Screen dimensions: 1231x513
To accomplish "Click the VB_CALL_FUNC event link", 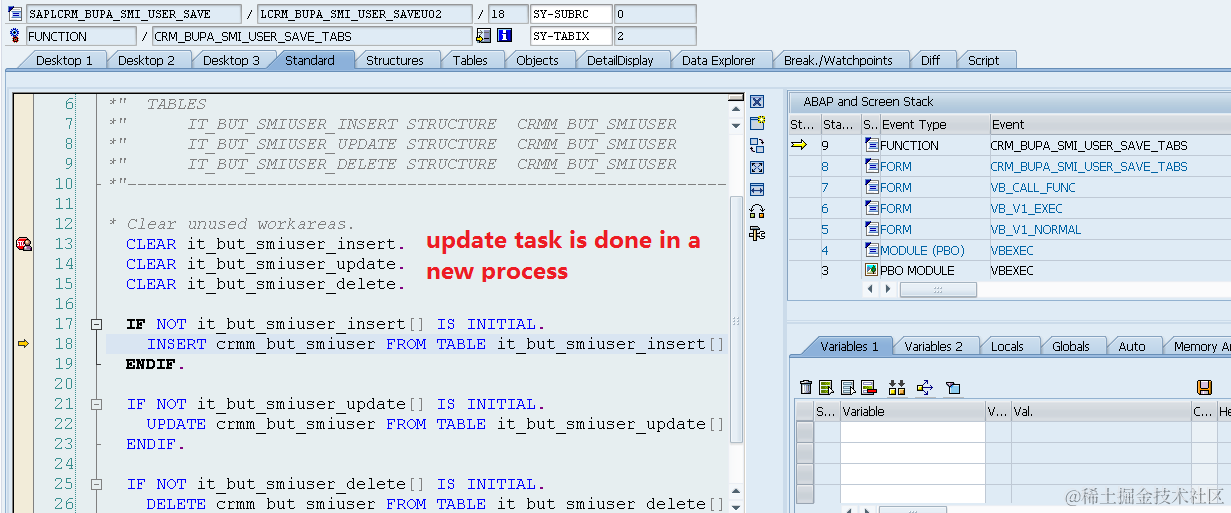I will click(x=1033, y=188).
